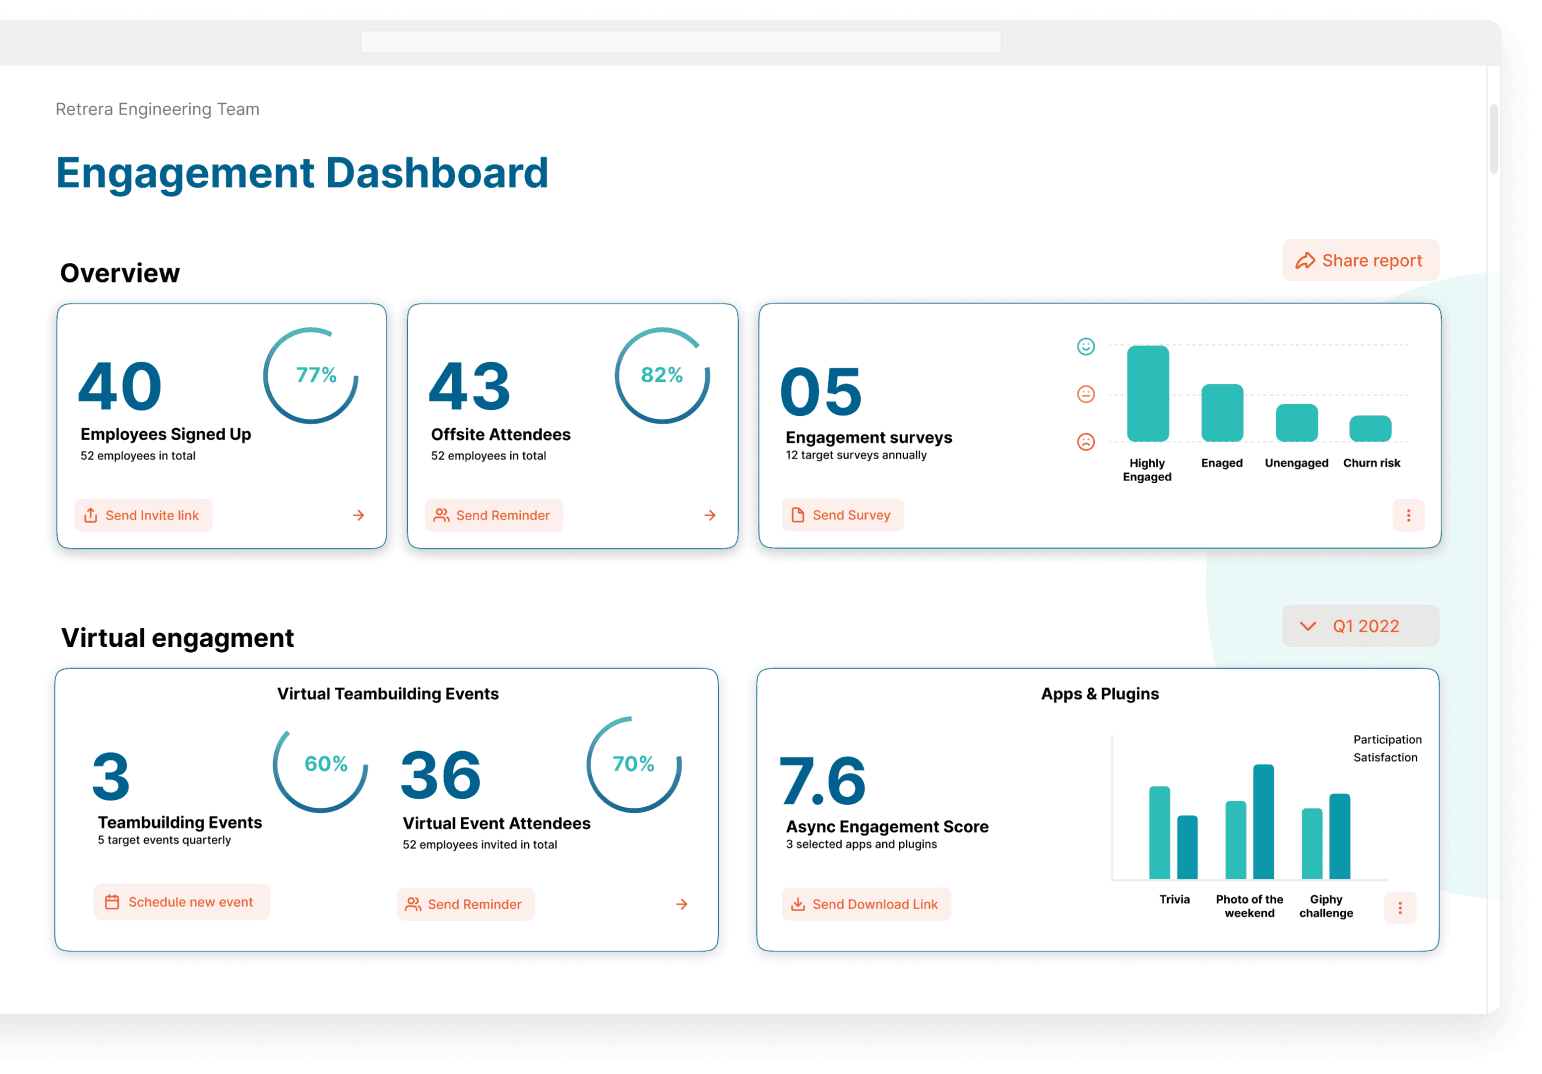Click the happy smiley face icon
The image size is (1542, 1074).
pyautogui.click(x=1086, y=347)
